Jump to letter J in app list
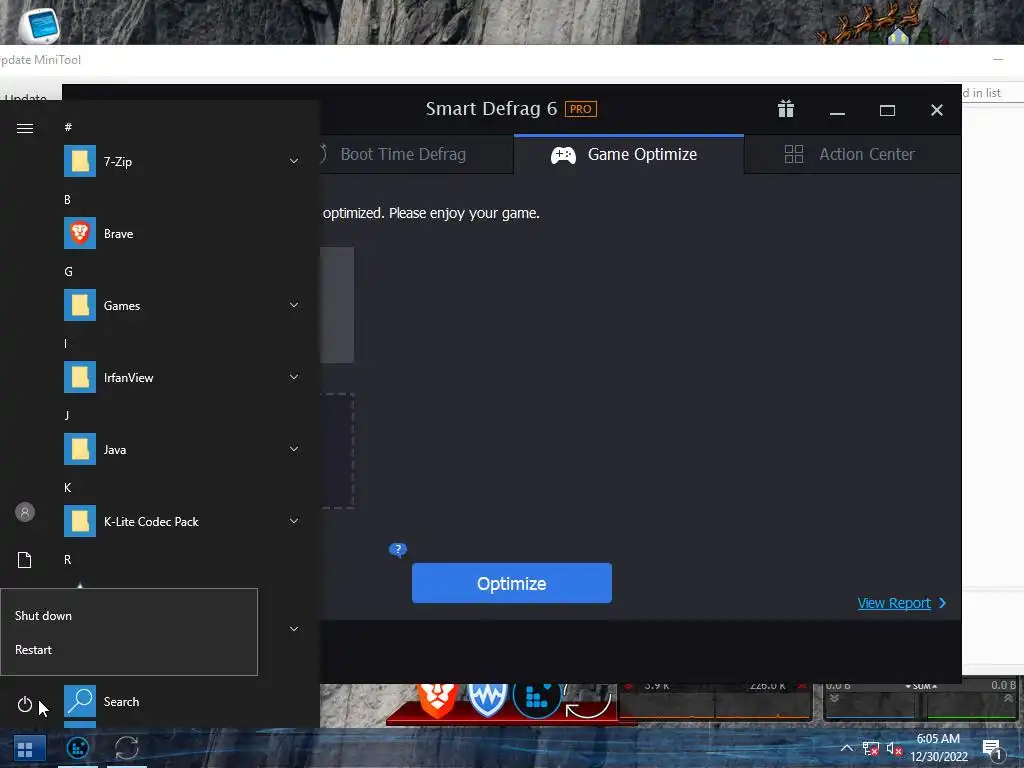The height and width of the screenshot is (768, 1024). point(67,415)
